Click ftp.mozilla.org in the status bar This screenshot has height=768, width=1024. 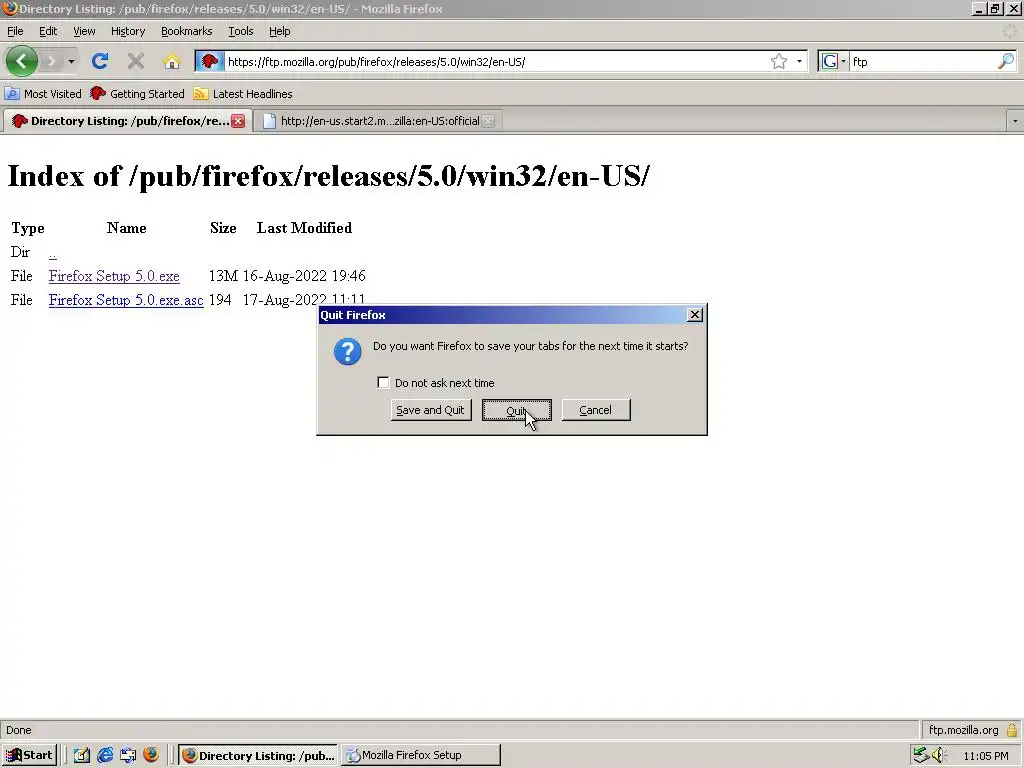(963, 730)
